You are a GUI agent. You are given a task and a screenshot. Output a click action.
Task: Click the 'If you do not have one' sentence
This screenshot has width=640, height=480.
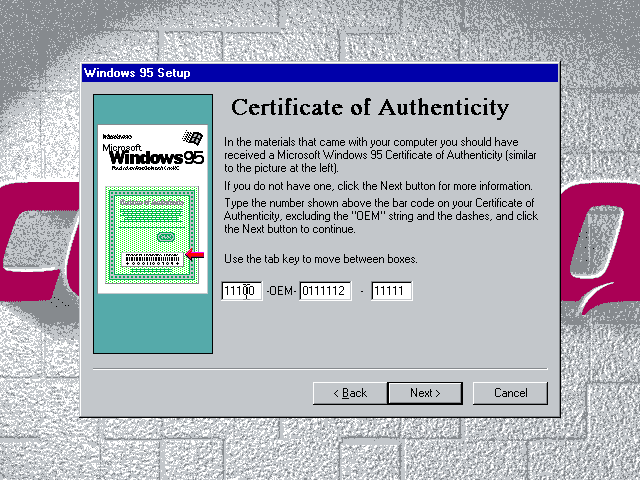coord(378,186)
